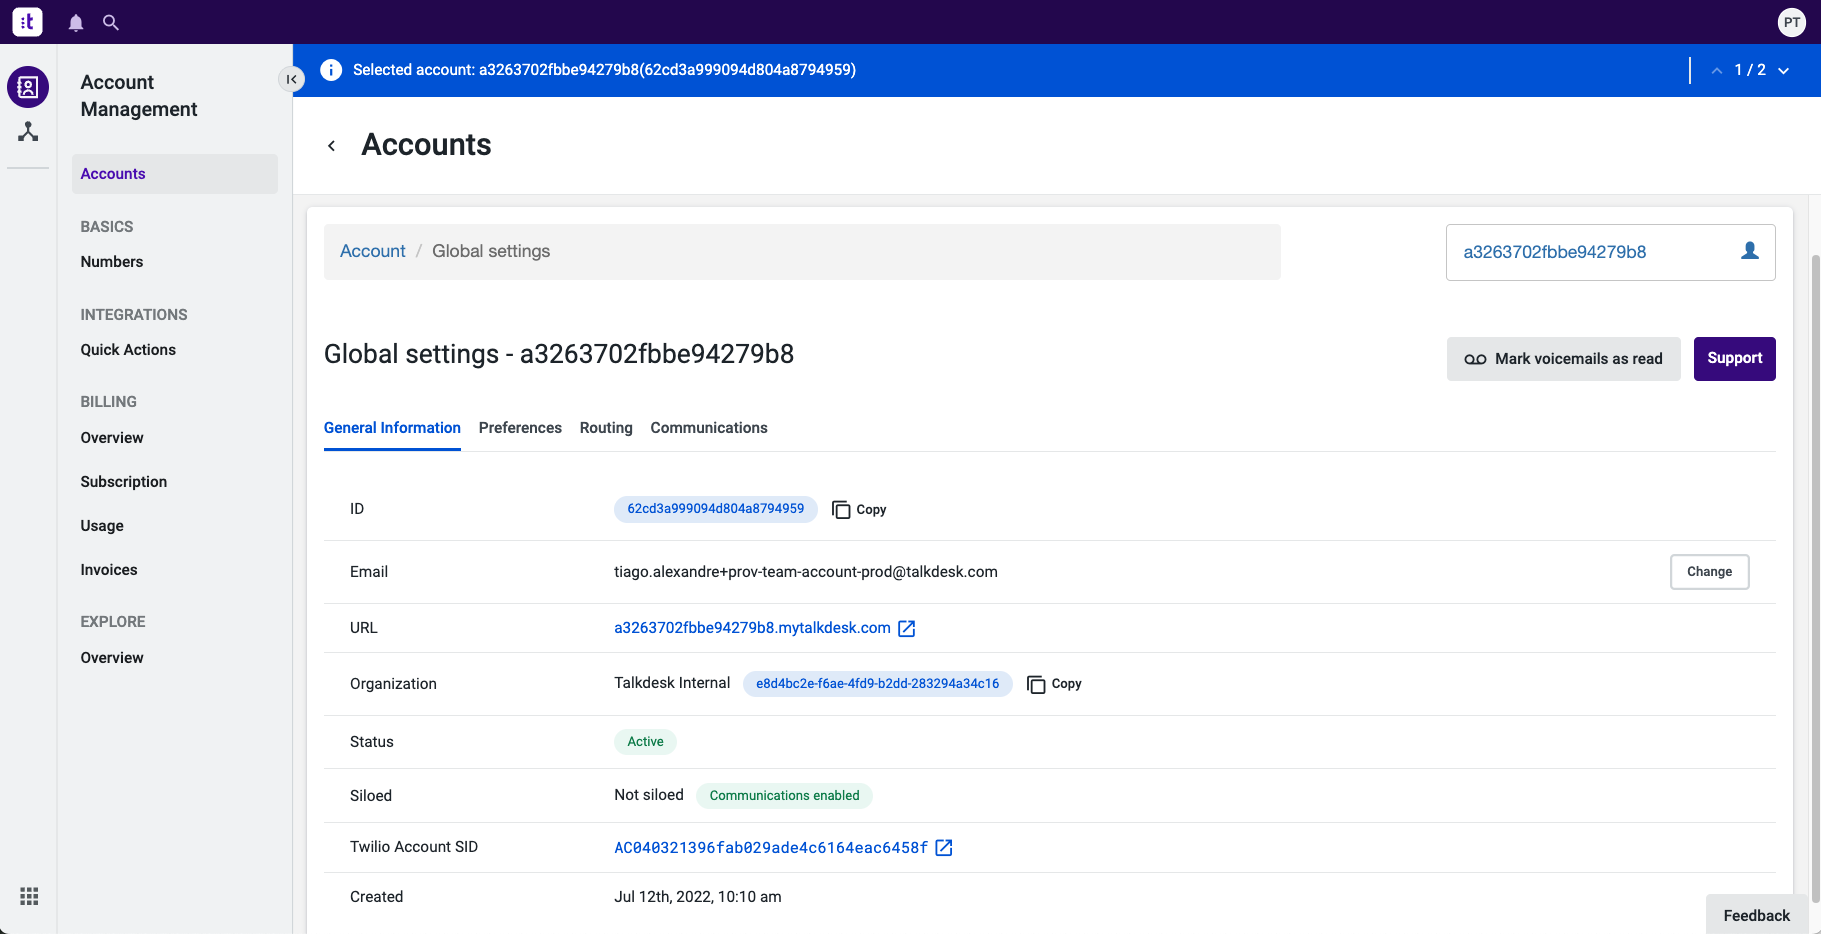The image size is (1821, 934).
Task: Open Subscription in sidebar
Action: coord(124,482)
